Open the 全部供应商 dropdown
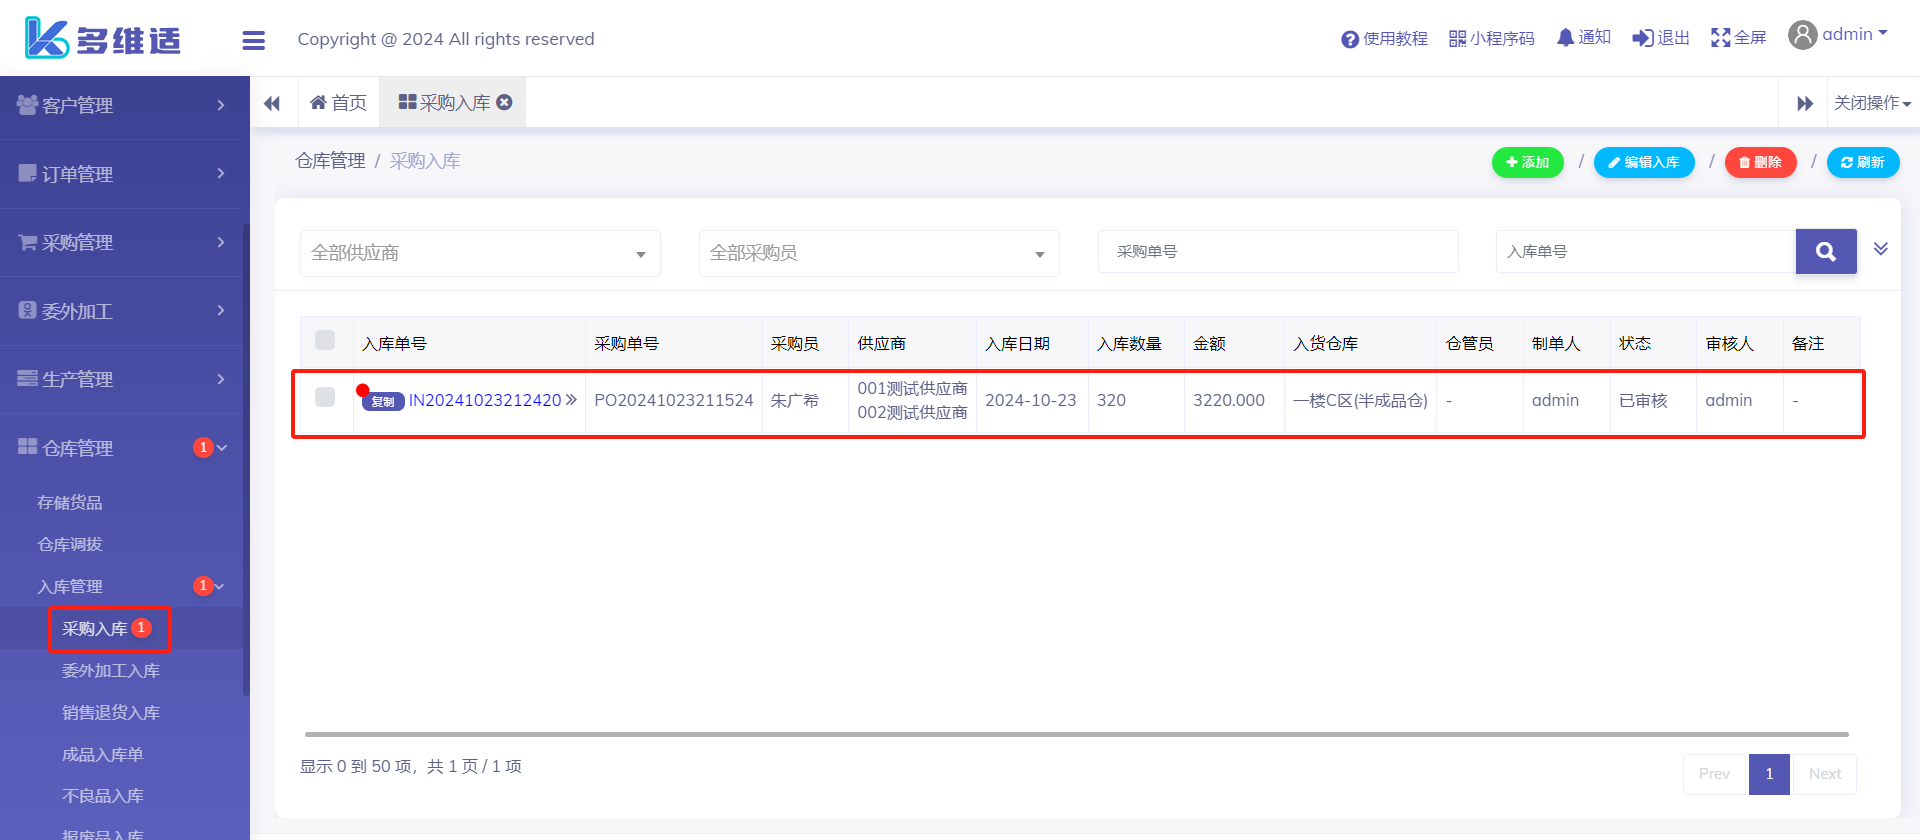 [480, 253]
